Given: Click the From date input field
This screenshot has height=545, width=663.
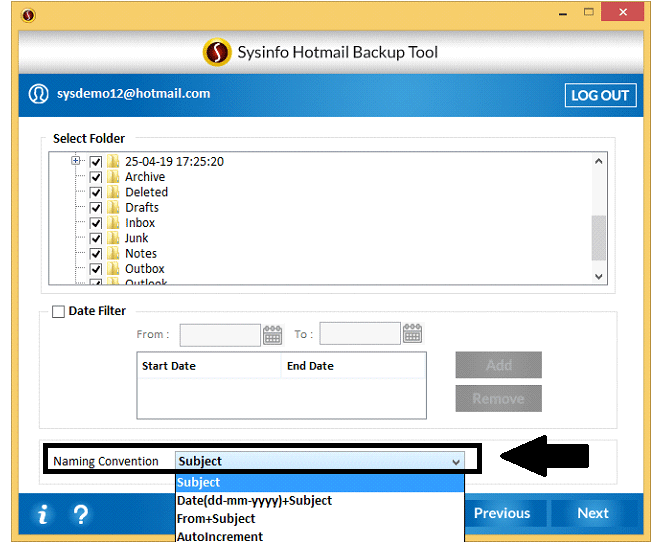Looking at the screenshot, I should coord(220,335).
